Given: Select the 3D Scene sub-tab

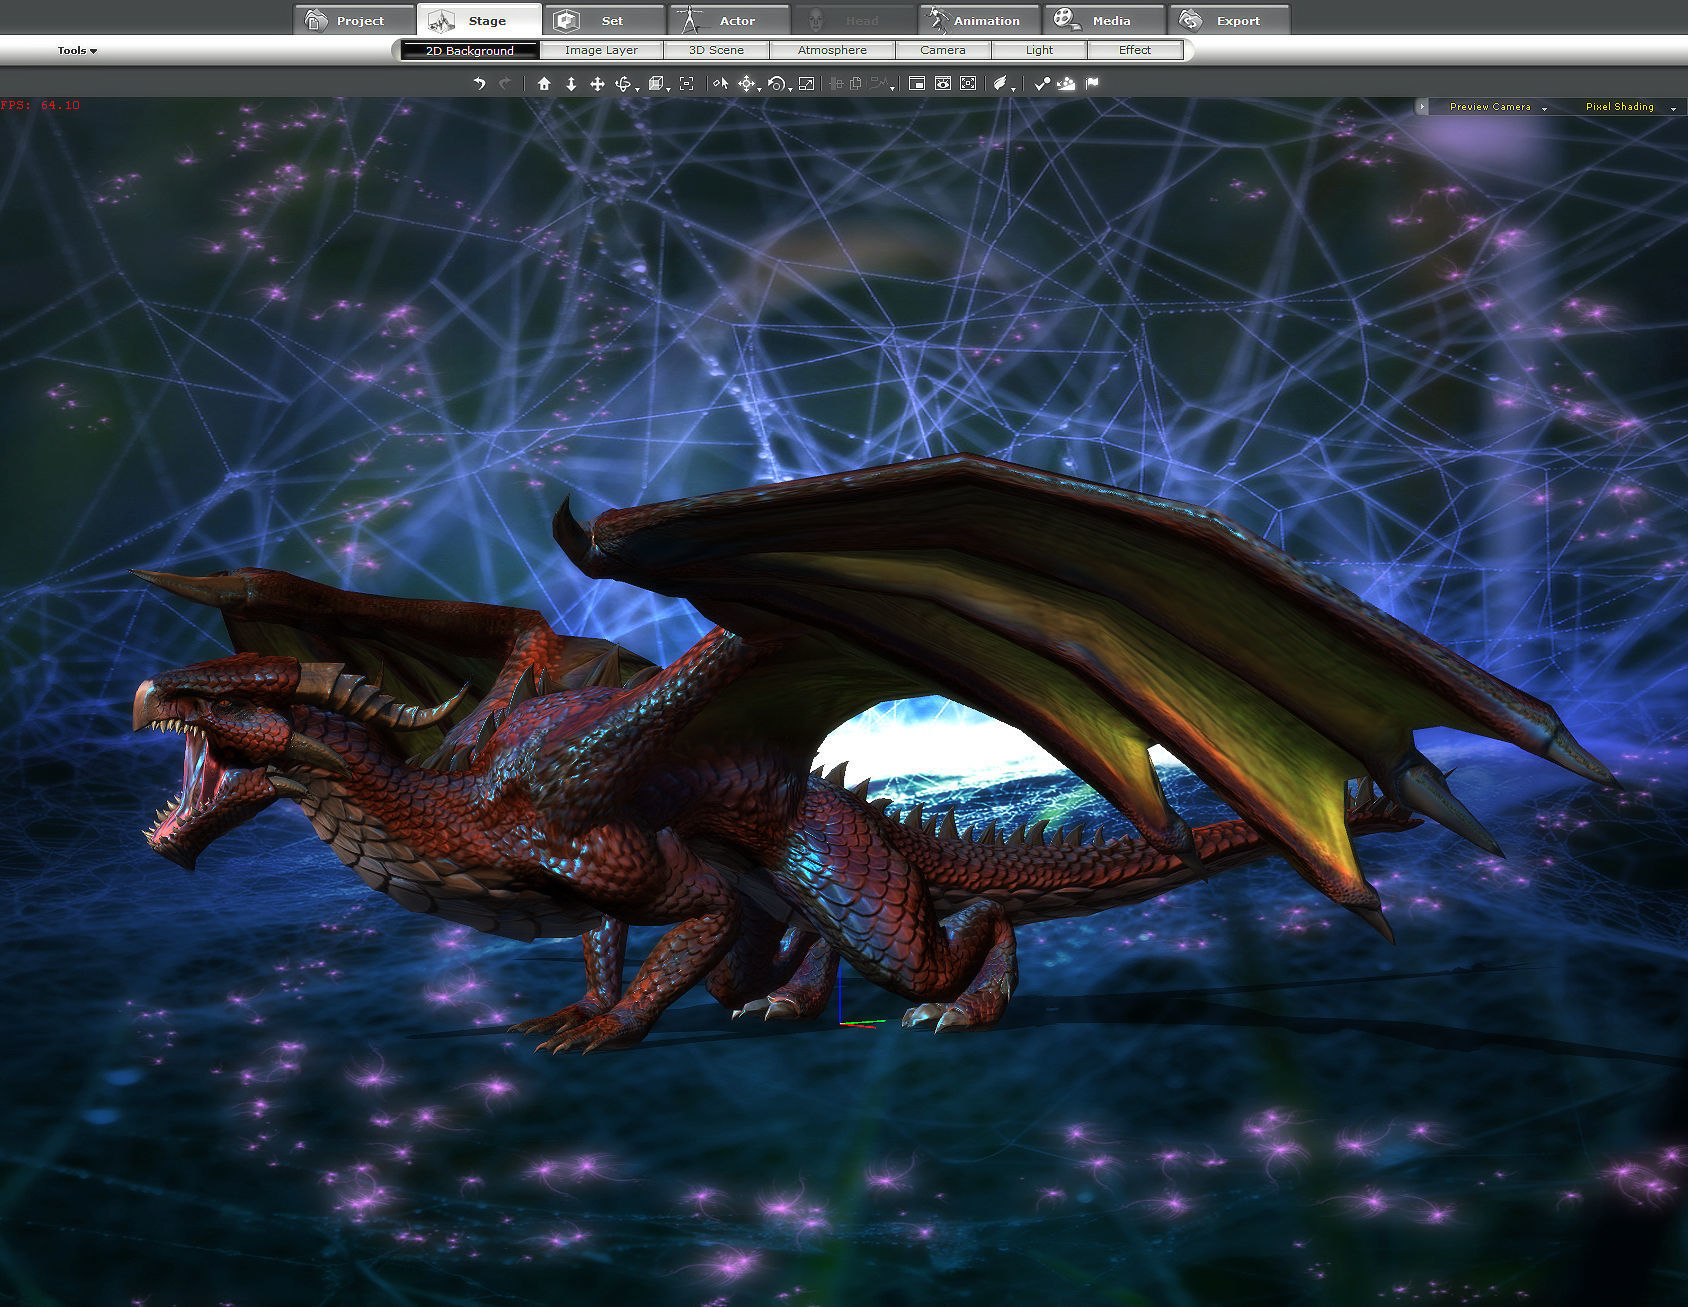Looking at the screenshot, I should [x=716, y=50].
